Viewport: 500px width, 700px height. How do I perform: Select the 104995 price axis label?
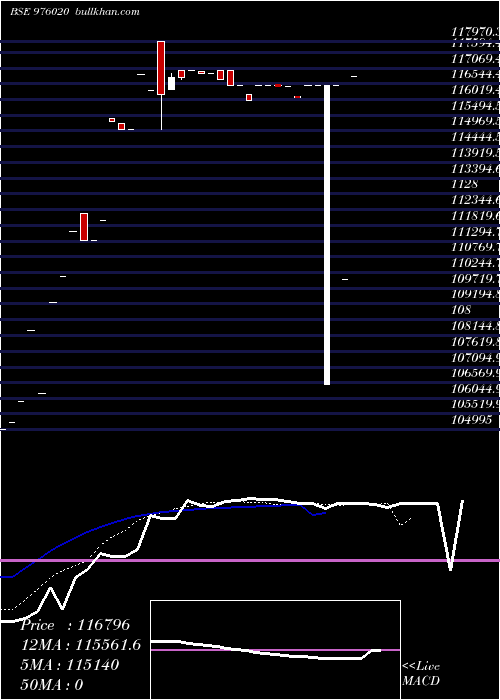[471, 420]
